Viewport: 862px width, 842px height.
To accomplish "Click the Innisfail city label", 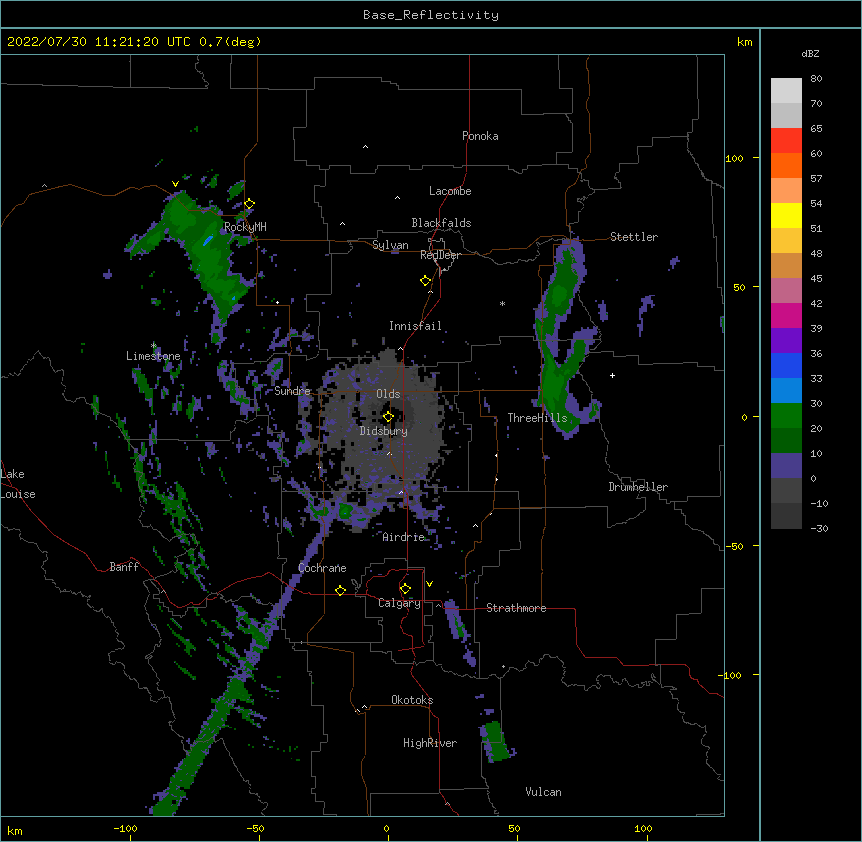I will (x=415, y=326).
